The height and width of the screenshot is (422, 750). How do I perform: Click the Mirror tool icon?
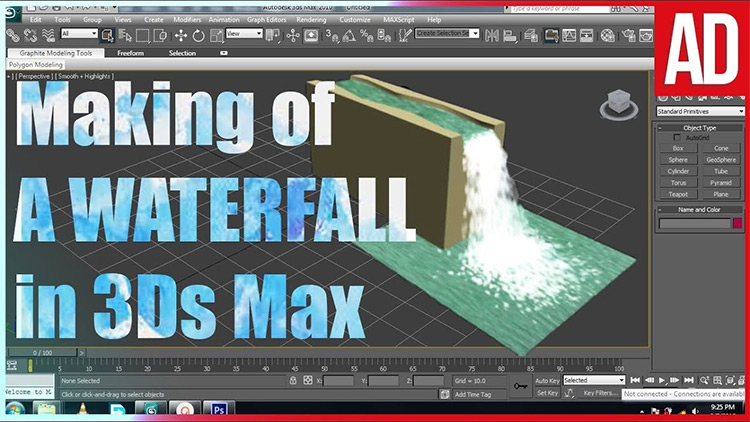[x=492, y=35]
